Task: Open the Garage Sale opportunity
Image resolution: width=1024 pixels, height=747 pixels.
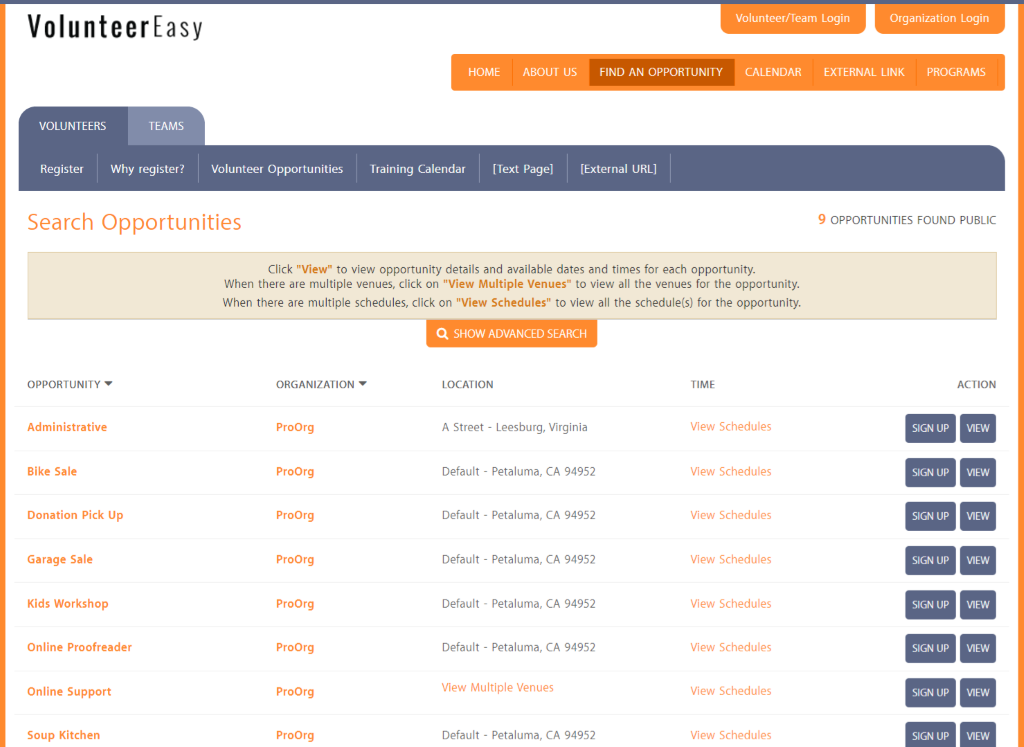Action: 60,560
